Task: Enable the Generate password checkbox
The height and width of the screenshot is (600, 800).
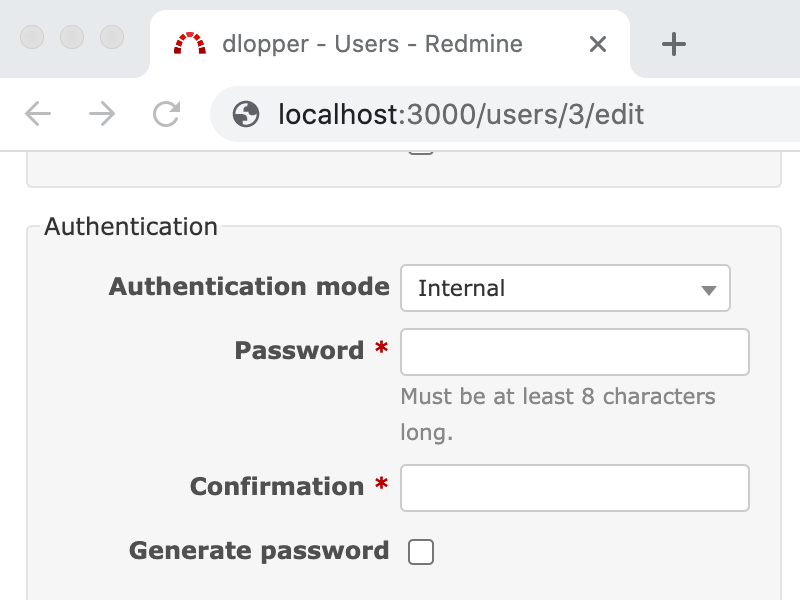Action: point(421,552)
